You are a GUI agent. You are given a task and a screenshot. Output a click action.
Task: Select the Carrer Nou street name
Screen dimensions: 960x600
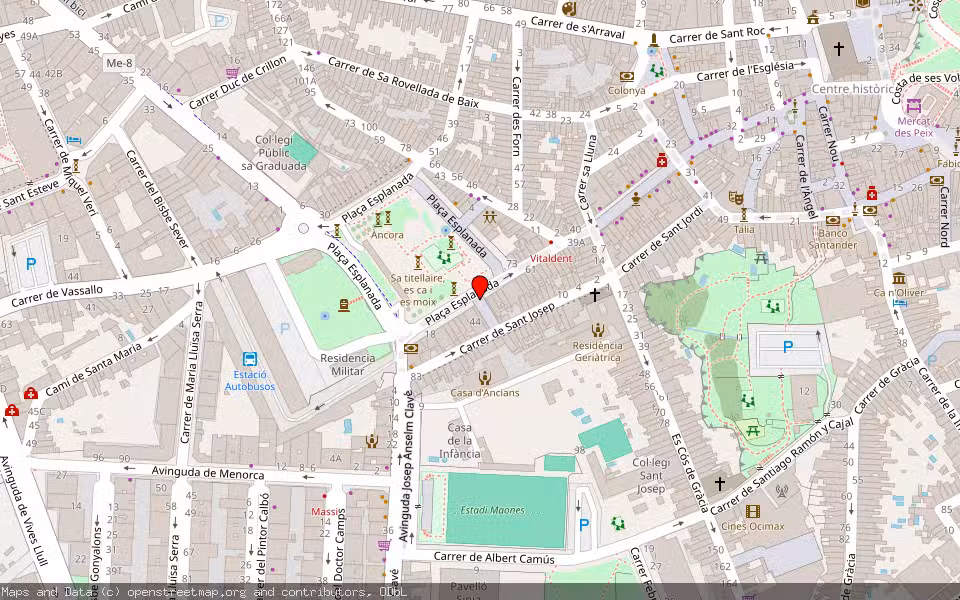[827, 134]
